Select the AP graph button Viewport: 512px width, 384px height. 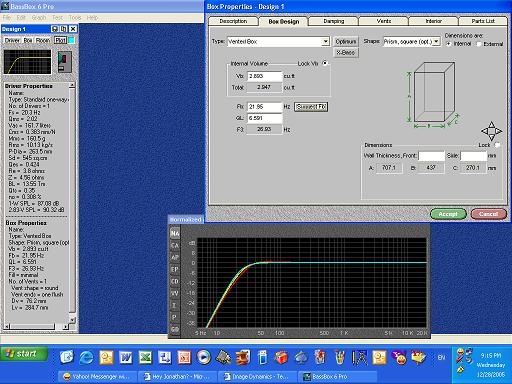[x=175, y=258]
